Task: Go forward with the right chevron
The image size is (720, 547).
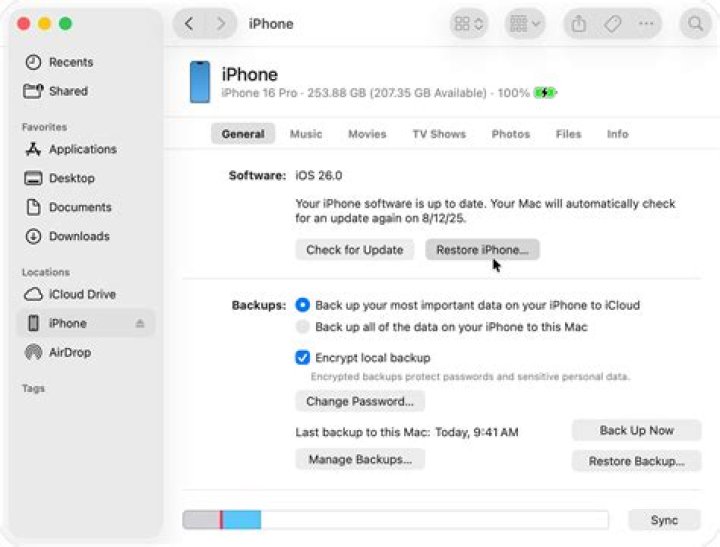Action: (221, 23)
